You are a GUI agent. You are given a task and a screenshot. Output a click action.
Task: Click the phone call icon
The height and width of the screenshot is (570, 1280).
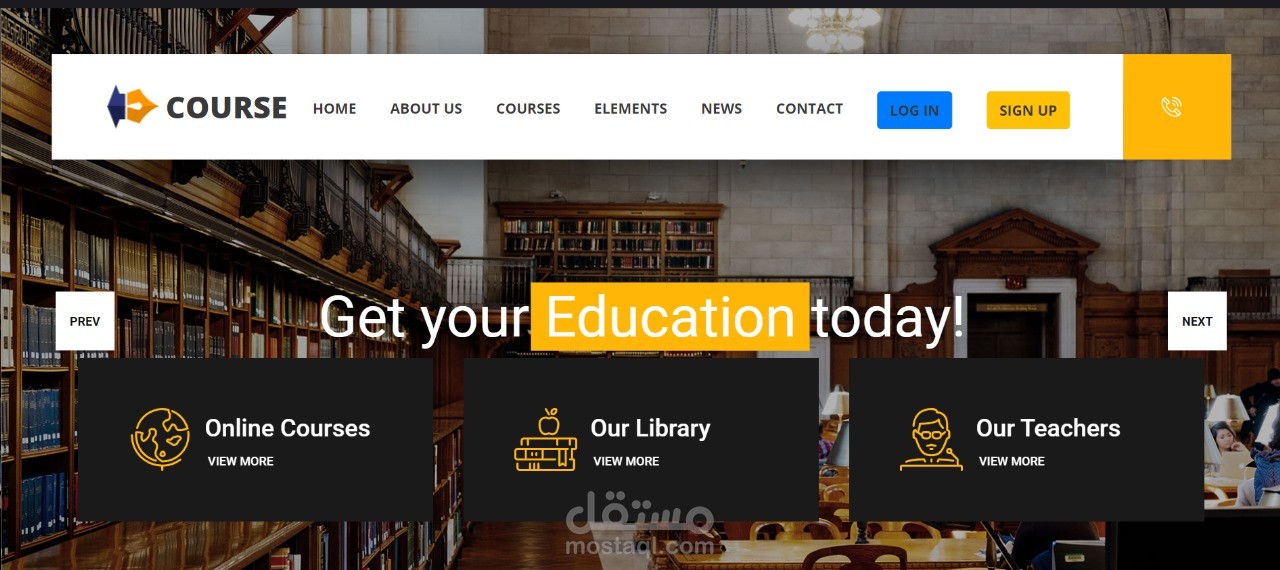point(1171,107)
